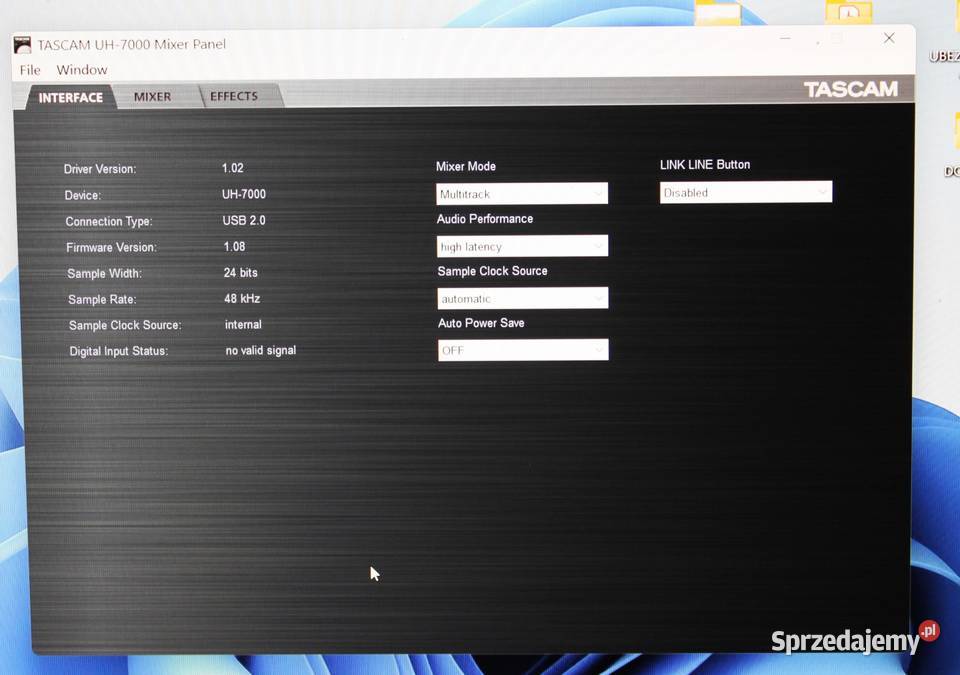Minimize the Mixer Panel window
This screenshot has height=675, width=960.
point(786,39)
